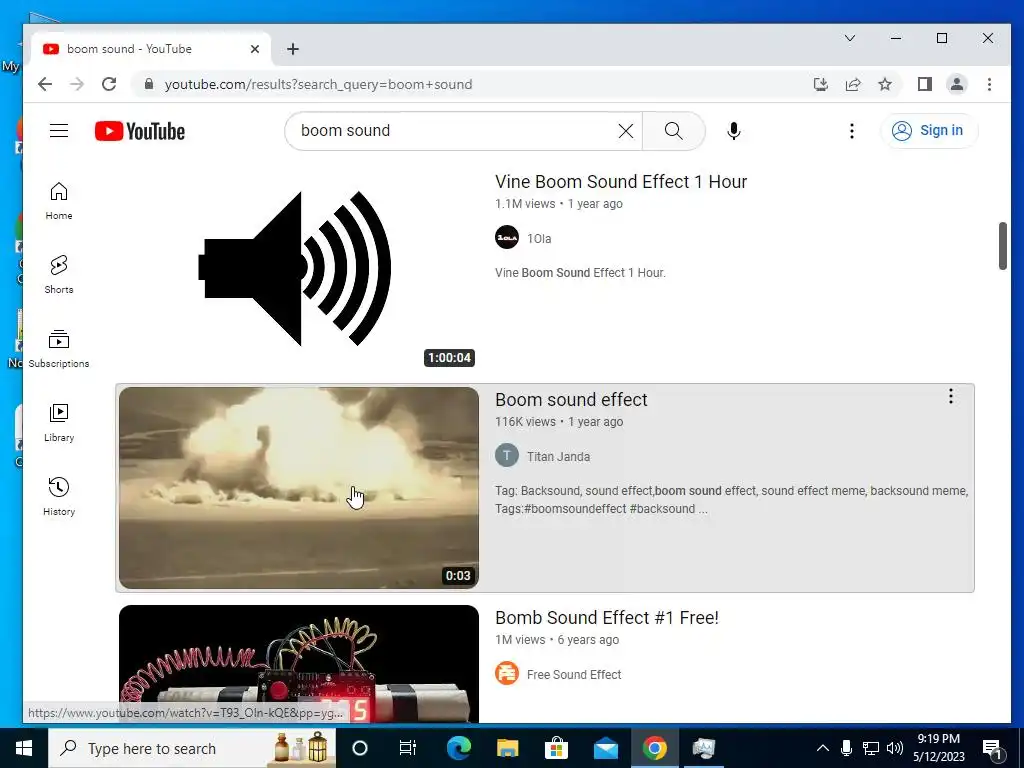
Task: Go forward in Chrome
Action: point(77,84)
